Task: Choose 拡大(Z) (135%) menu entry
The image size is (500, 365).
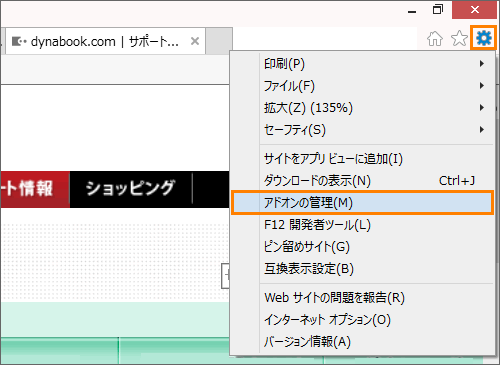Action: (362, 108)
